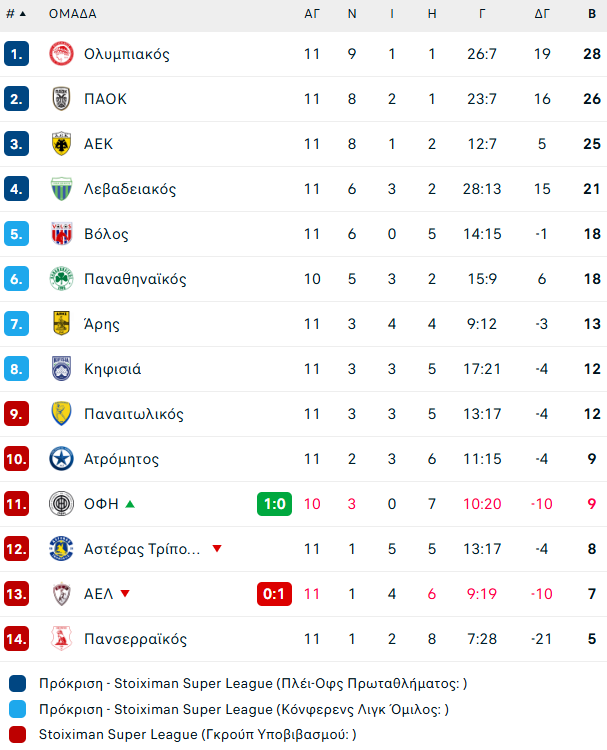
Task: Click the Πανσερραϊκός team crest icon
Action: pyautogui.click(x=61, y=639)
